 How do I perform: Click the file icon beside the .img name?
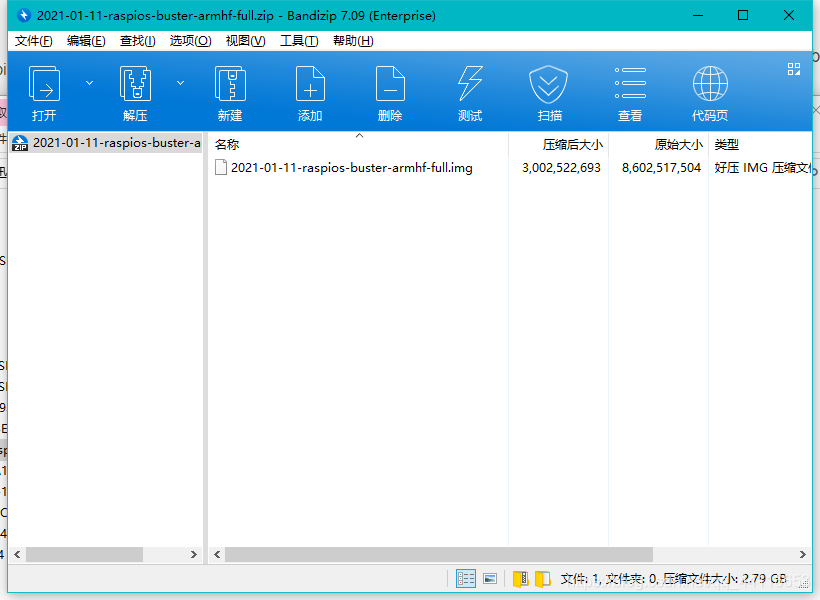click(221, 167)
